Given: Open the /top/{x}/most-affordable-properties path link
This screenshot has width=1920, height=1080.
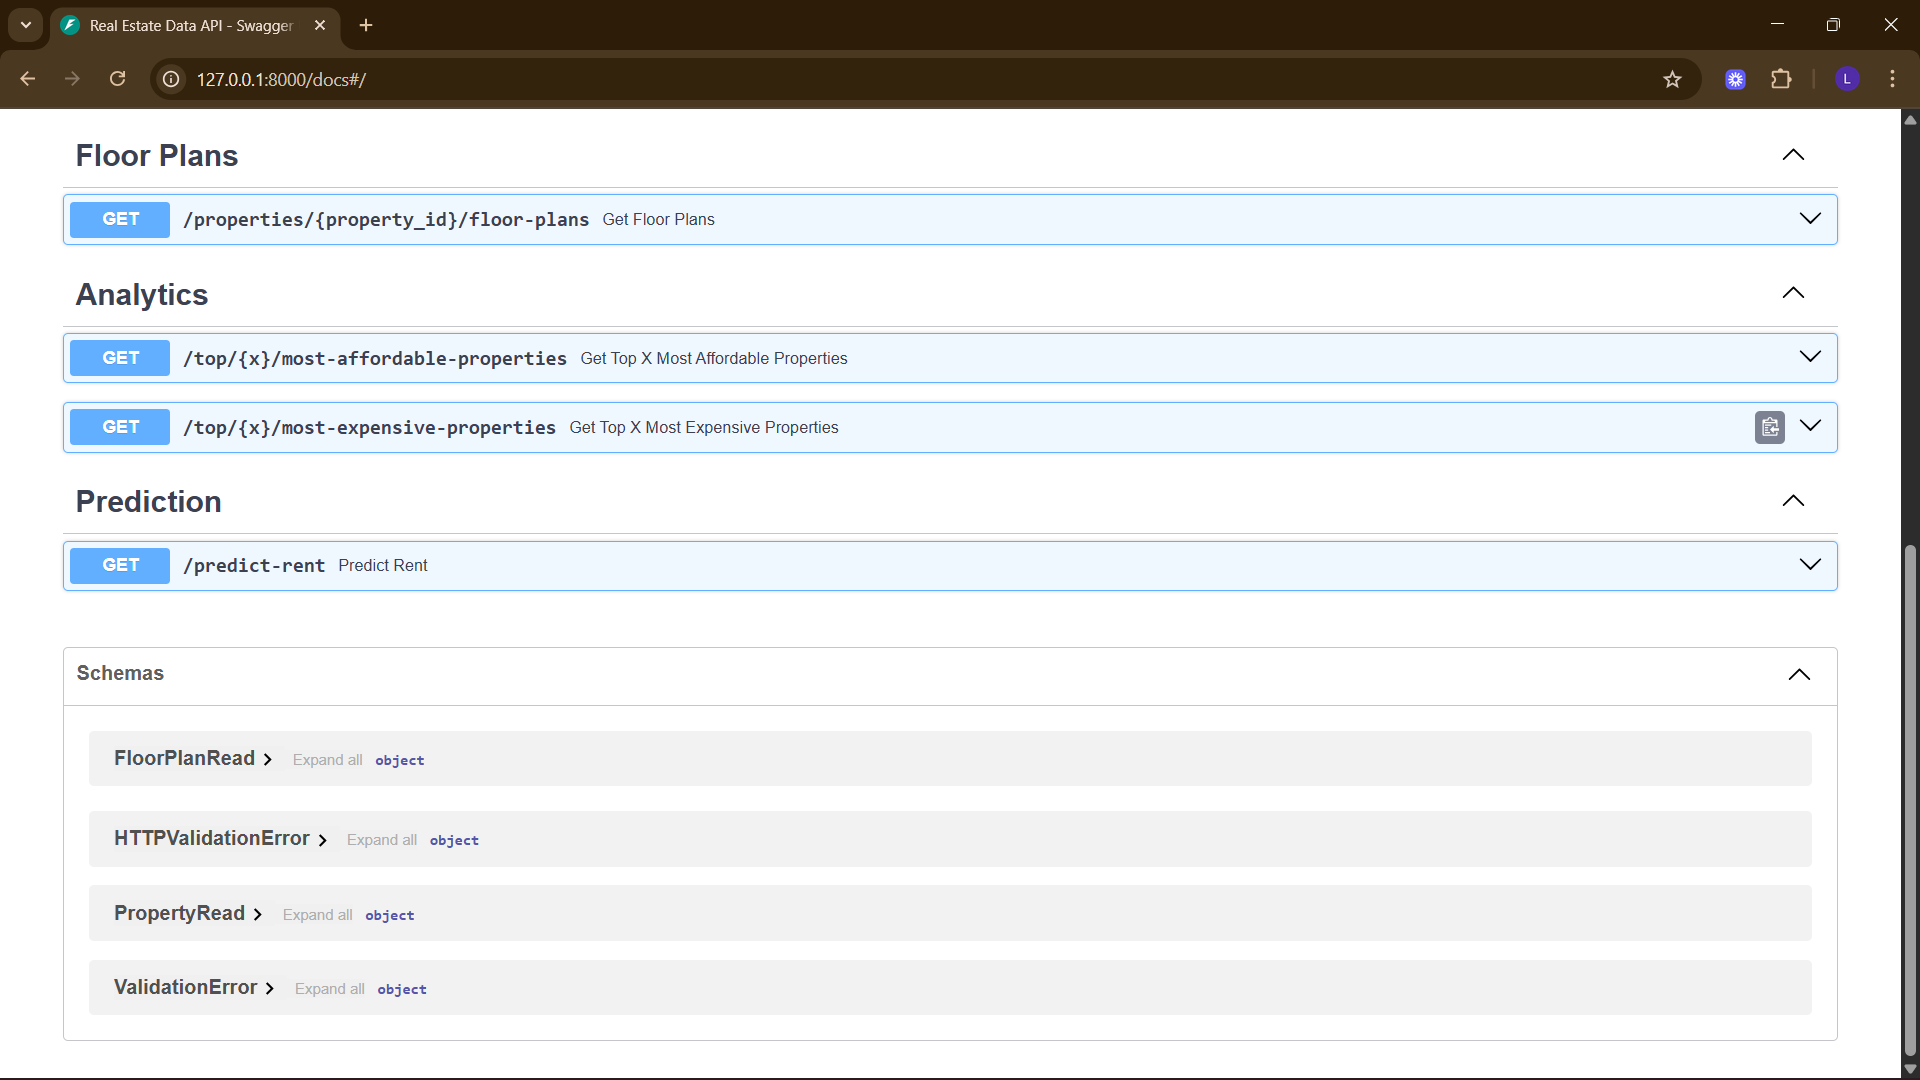Looking at the screenshot, I should tap(375, 358).
